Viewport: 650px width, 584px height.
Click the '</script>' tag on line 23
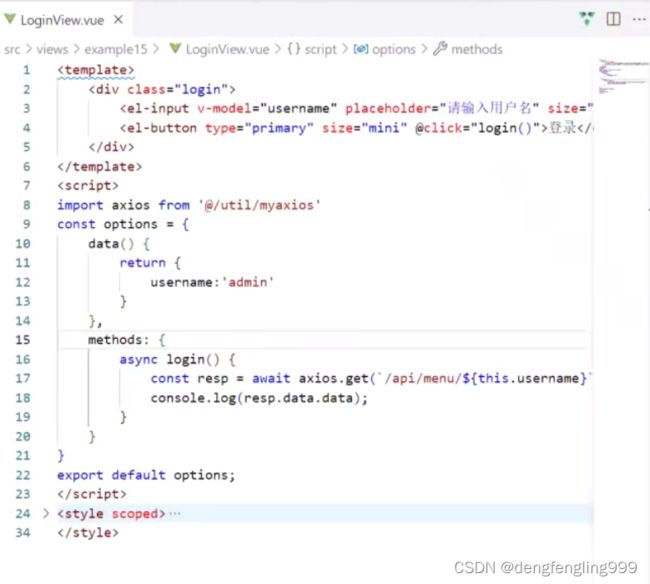92,494
